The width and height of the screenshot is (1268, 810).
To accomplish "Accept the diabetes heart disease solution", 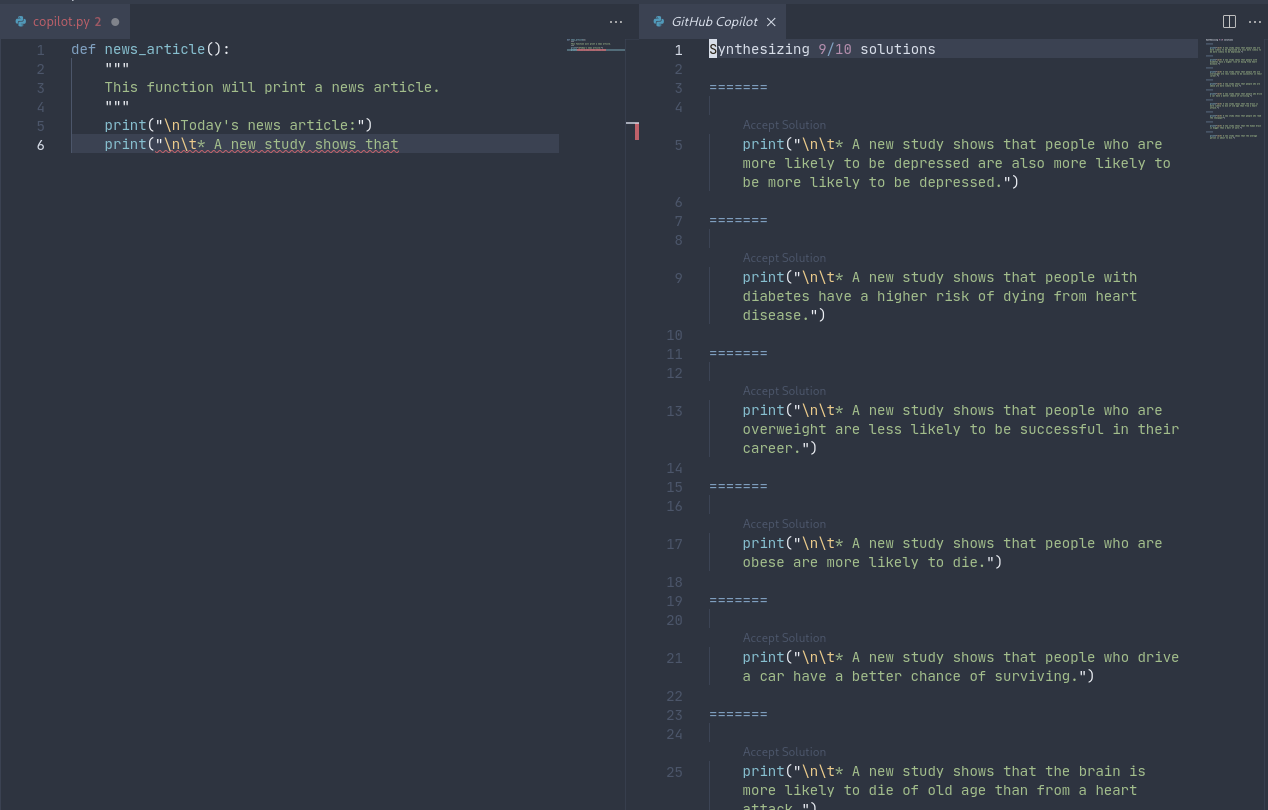I will [x=784, y=258].
